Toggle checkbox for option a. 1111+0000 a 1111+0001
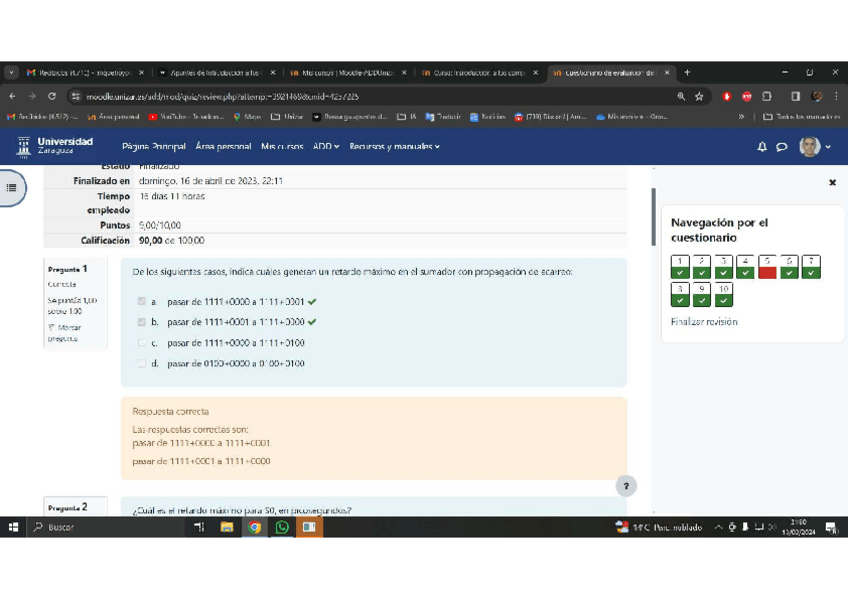Screen dimensions: 848x599 [141, 301]
